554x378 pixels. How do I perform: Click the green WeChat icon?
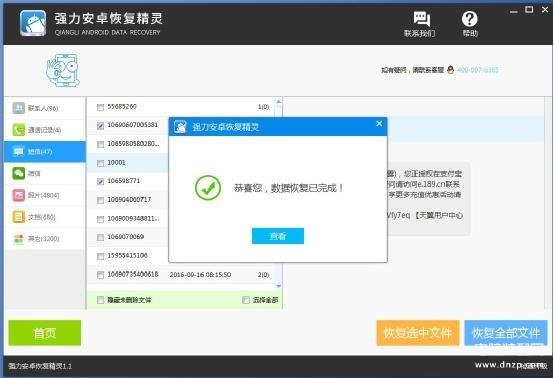[19, 173]
